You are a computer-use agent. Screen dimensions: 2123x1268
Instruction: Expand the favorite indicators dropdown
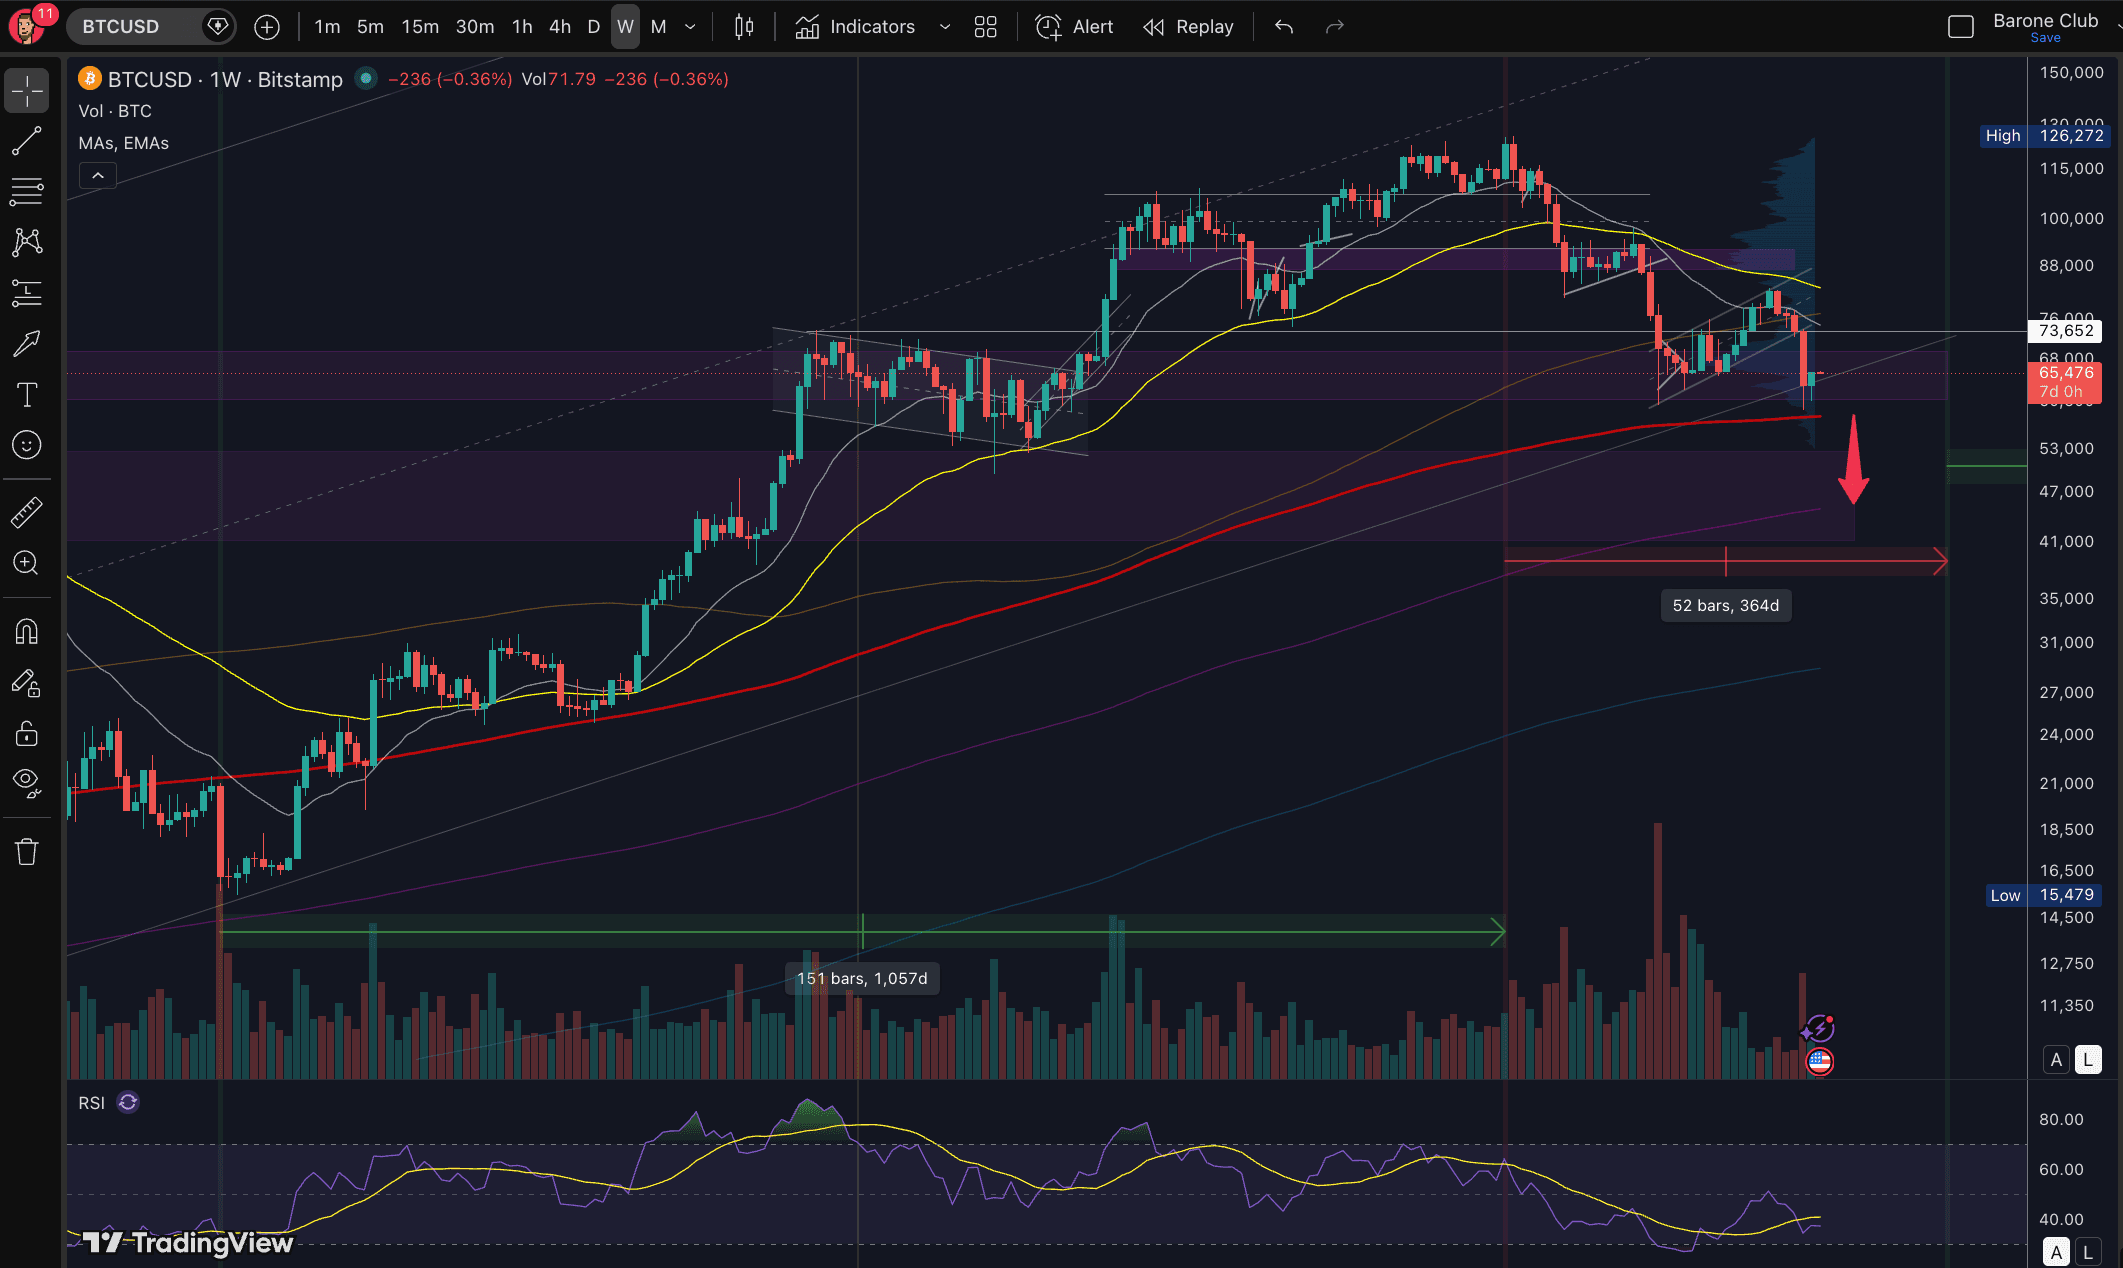[945, 27]
